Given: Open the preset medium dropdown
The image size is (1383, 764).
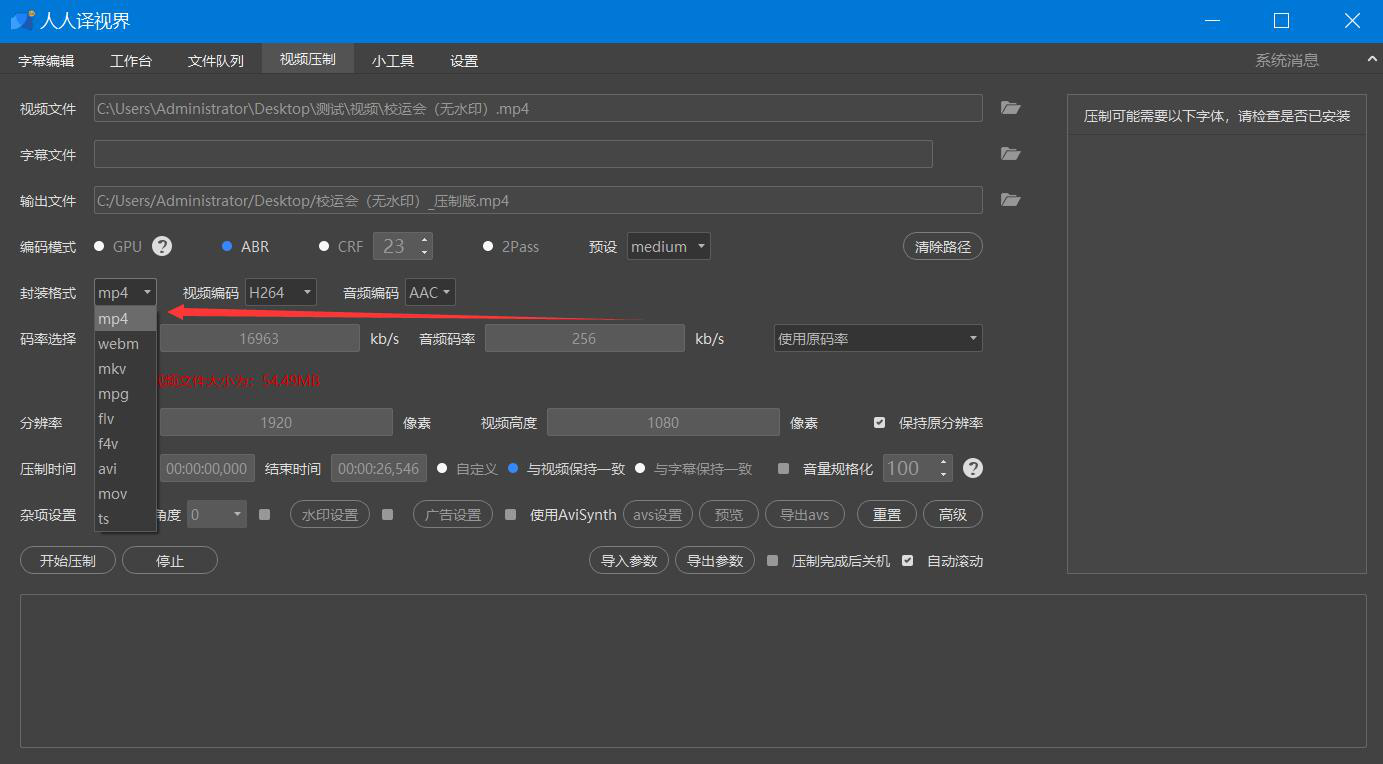Looking at the screenshot, I should pos(668,246).
